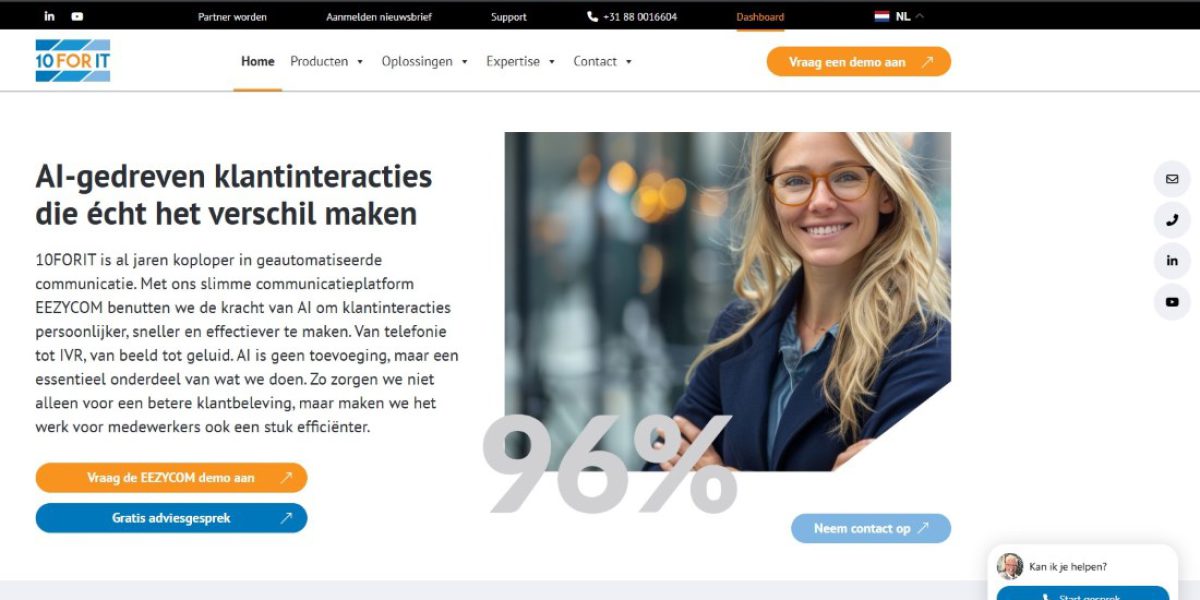
Task: Click the email envelope icon in side panel
Action: 1172,179
